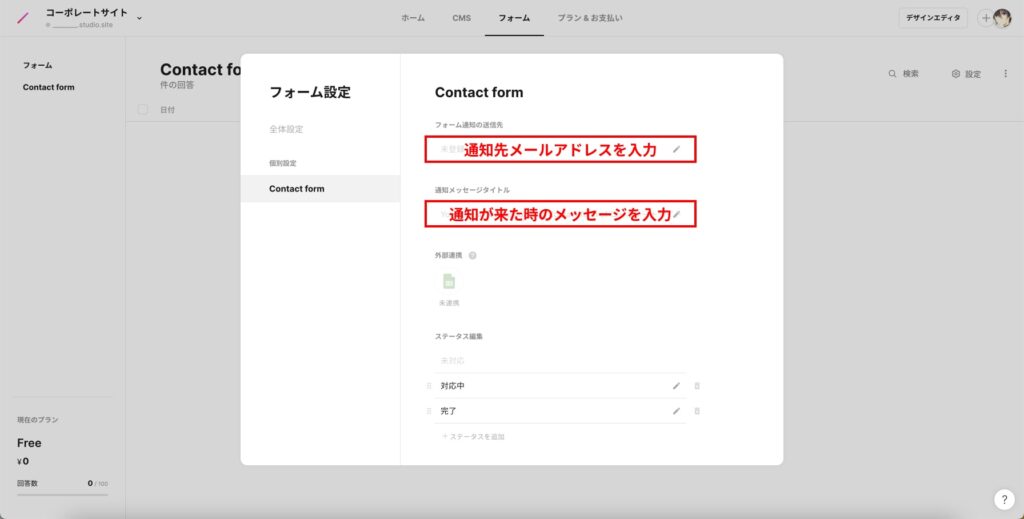
Task: Open 全体設定 in form settings
Action: (286, 129)
